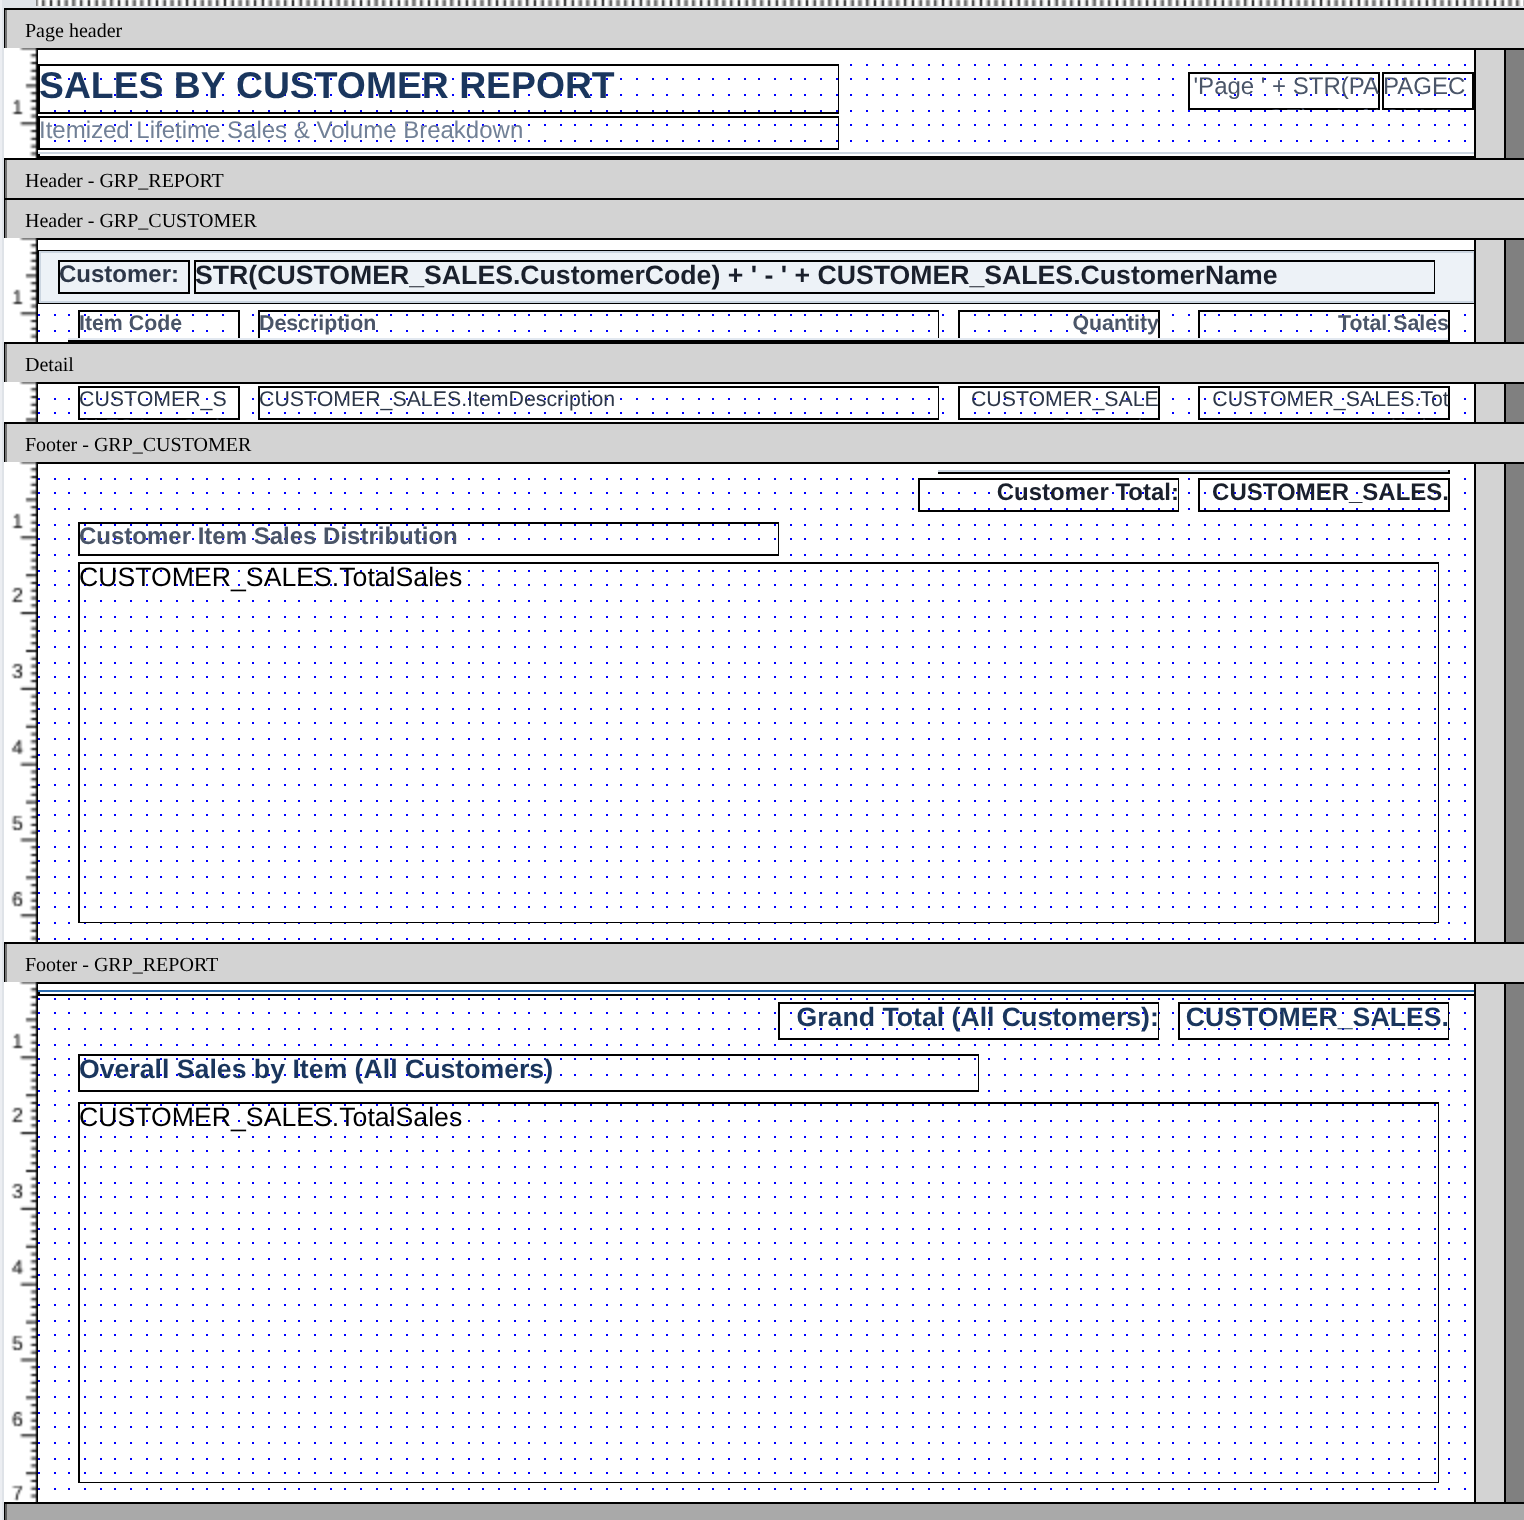
Task: Select the Overall Sales by Item heading
Action: [x=528, y=1073]
